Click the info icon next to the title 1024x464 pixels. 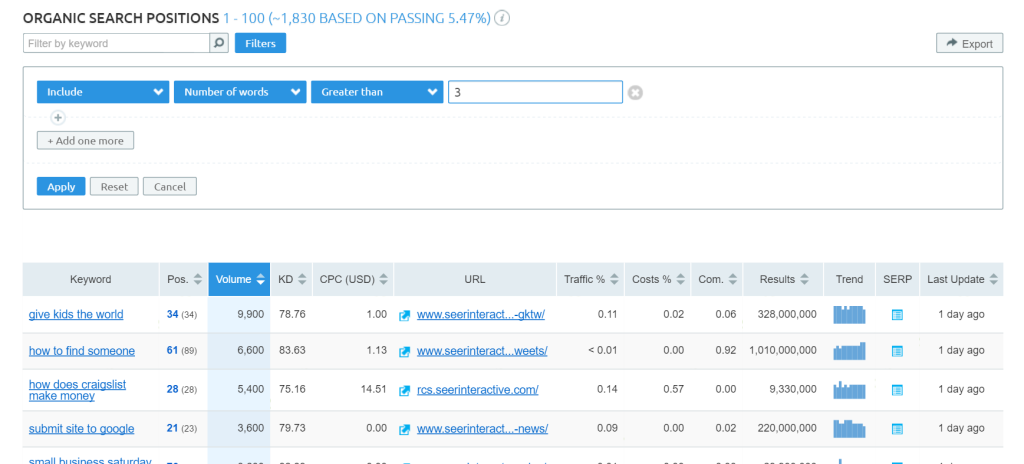tap(503, 19)
